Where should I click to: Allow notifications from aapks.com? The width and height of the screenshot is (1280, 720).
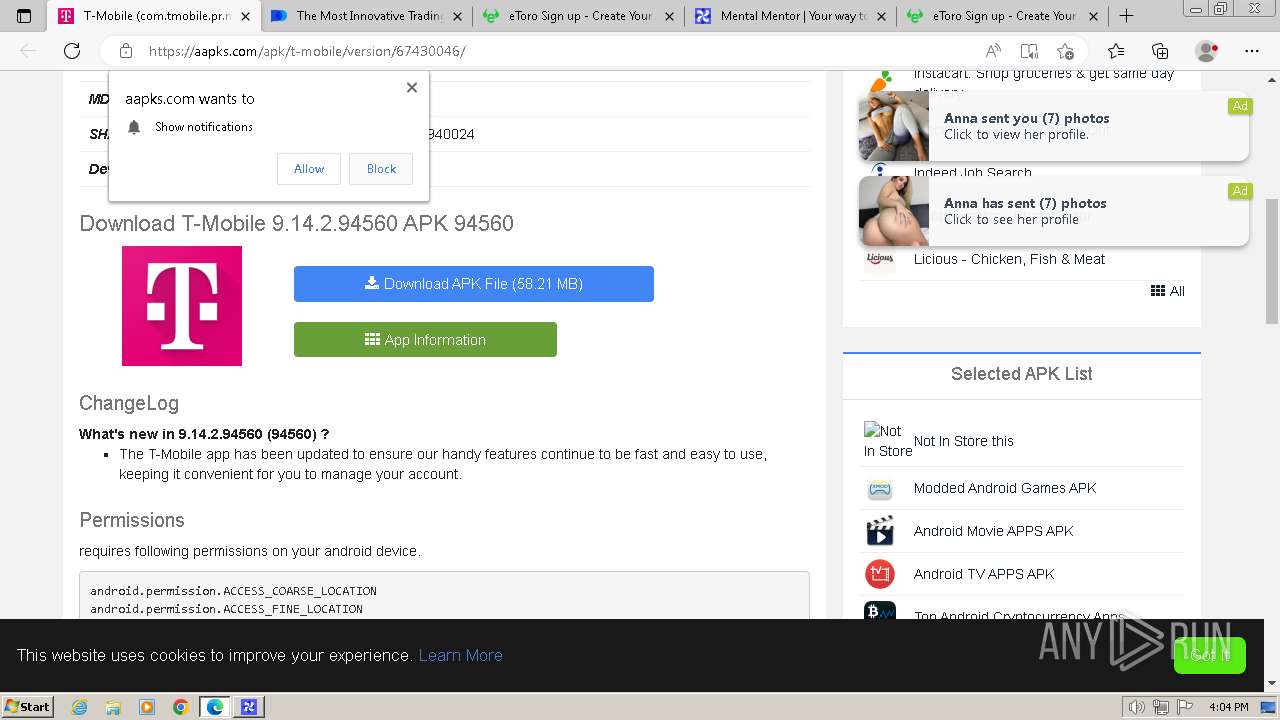tap(309, 169)
